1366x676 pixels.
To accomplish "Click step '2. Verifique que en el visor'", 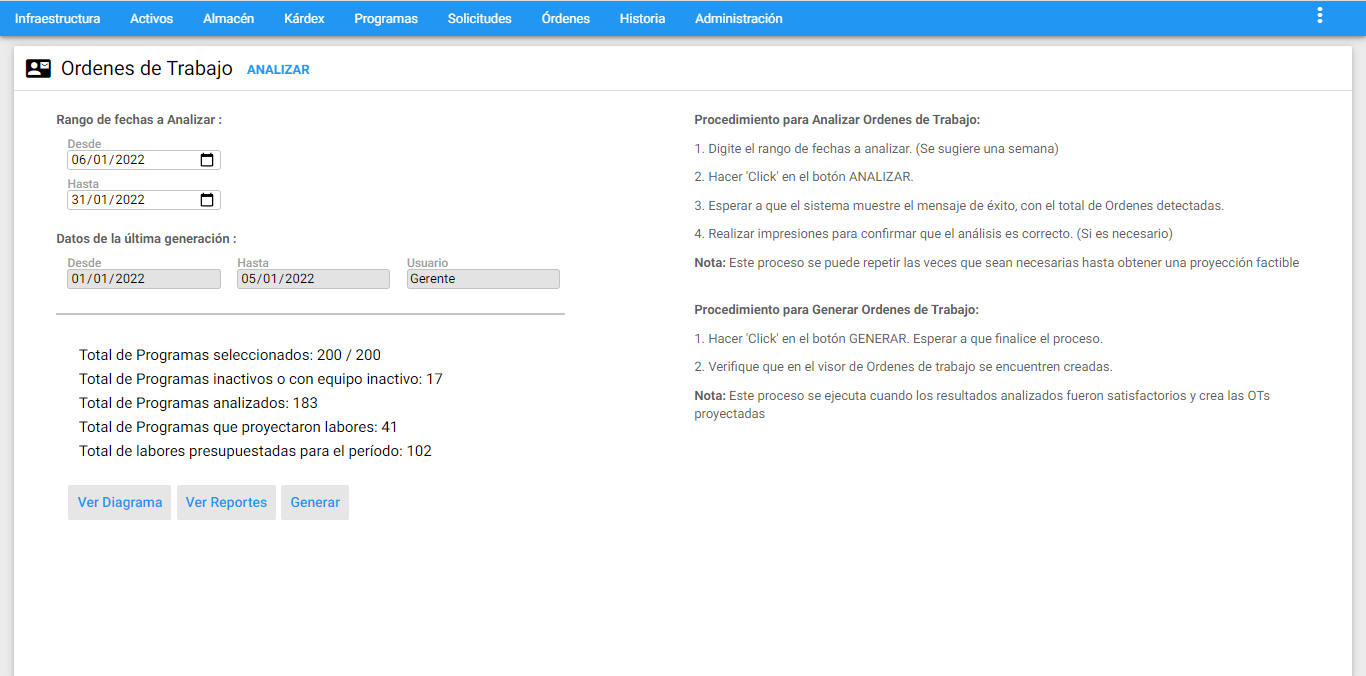I will (903, 367).
